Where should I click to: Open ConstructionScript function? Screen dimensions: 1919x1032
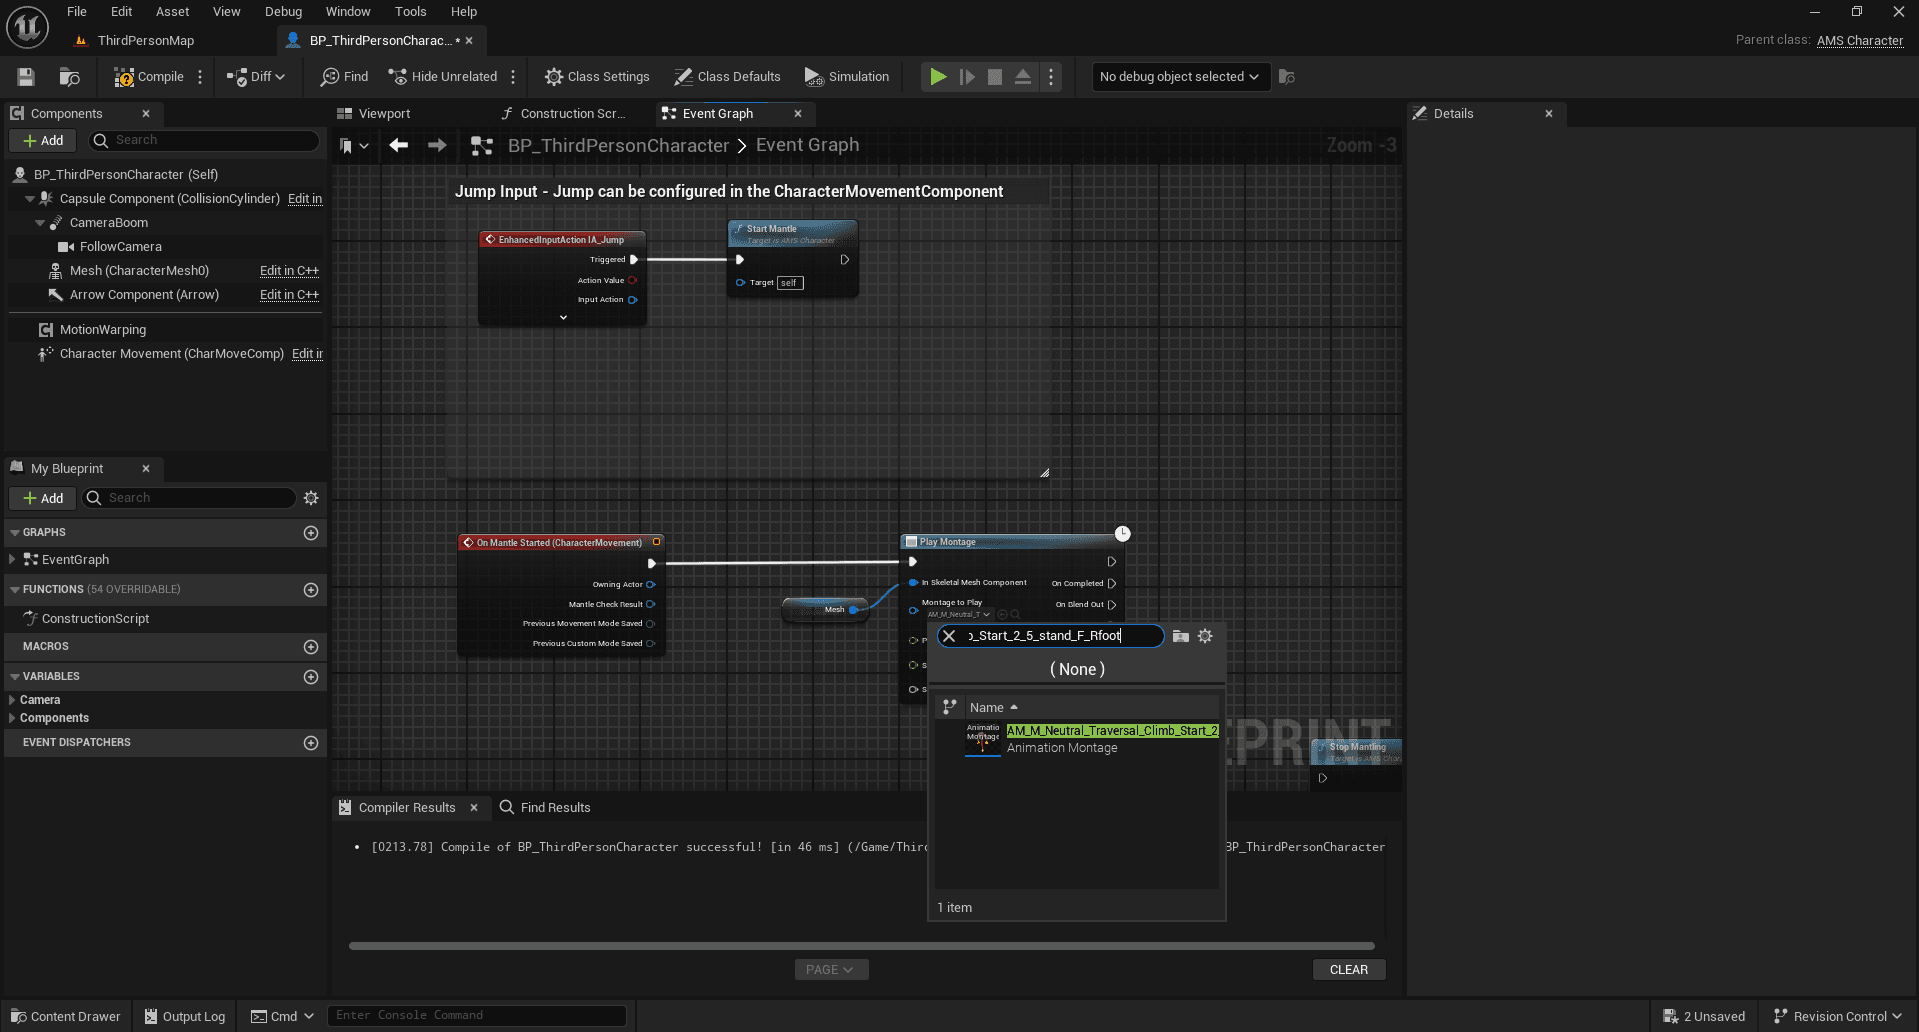(x=95, y=619)
